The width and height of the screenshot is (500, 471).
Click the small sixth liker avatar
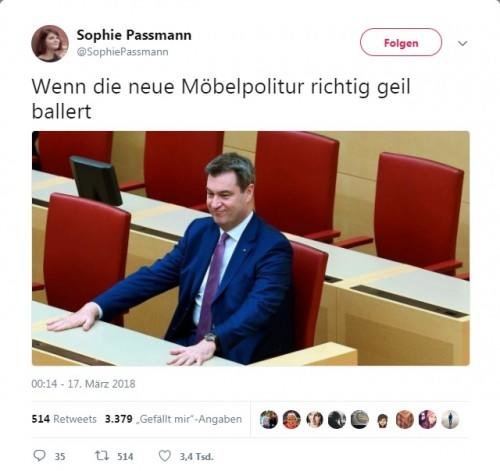[382, 421]
